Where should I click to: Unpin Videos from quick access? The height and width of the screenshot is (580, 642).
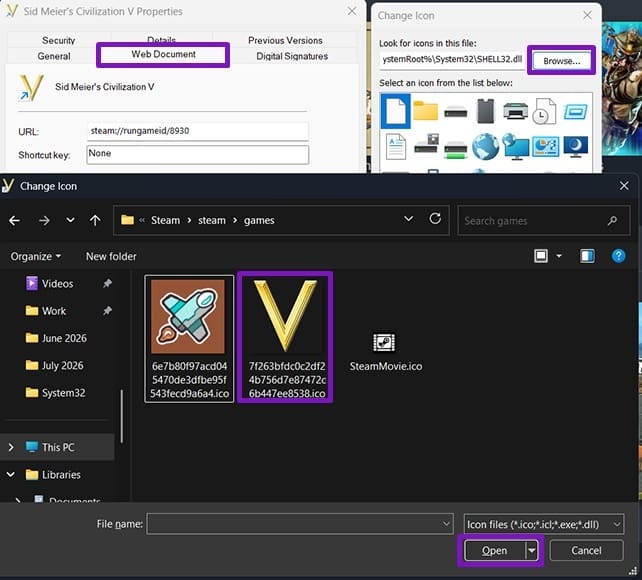(x=107, y=283)
